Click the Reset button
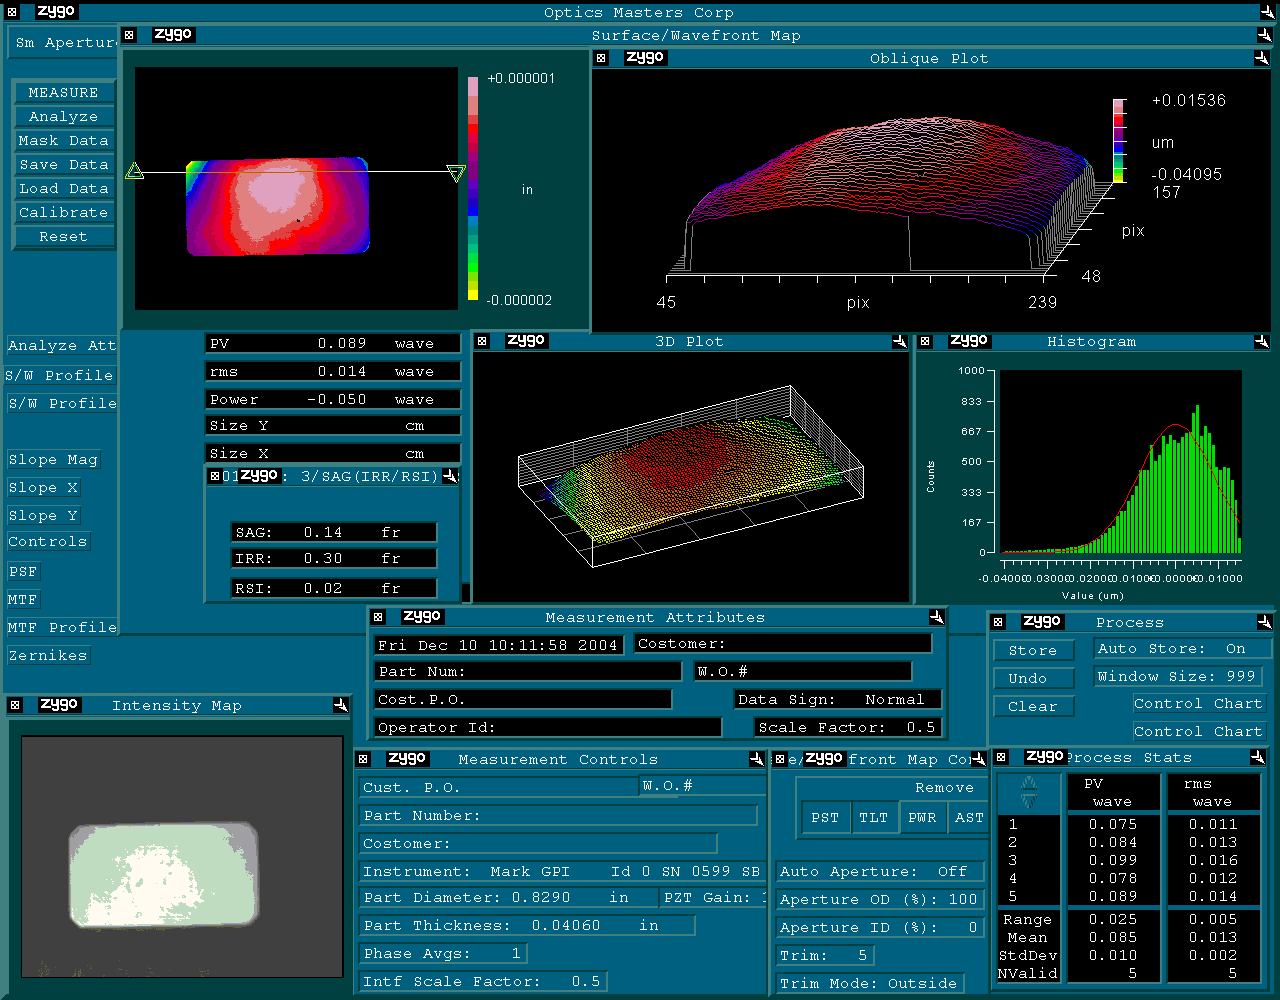 coord(63,236)
